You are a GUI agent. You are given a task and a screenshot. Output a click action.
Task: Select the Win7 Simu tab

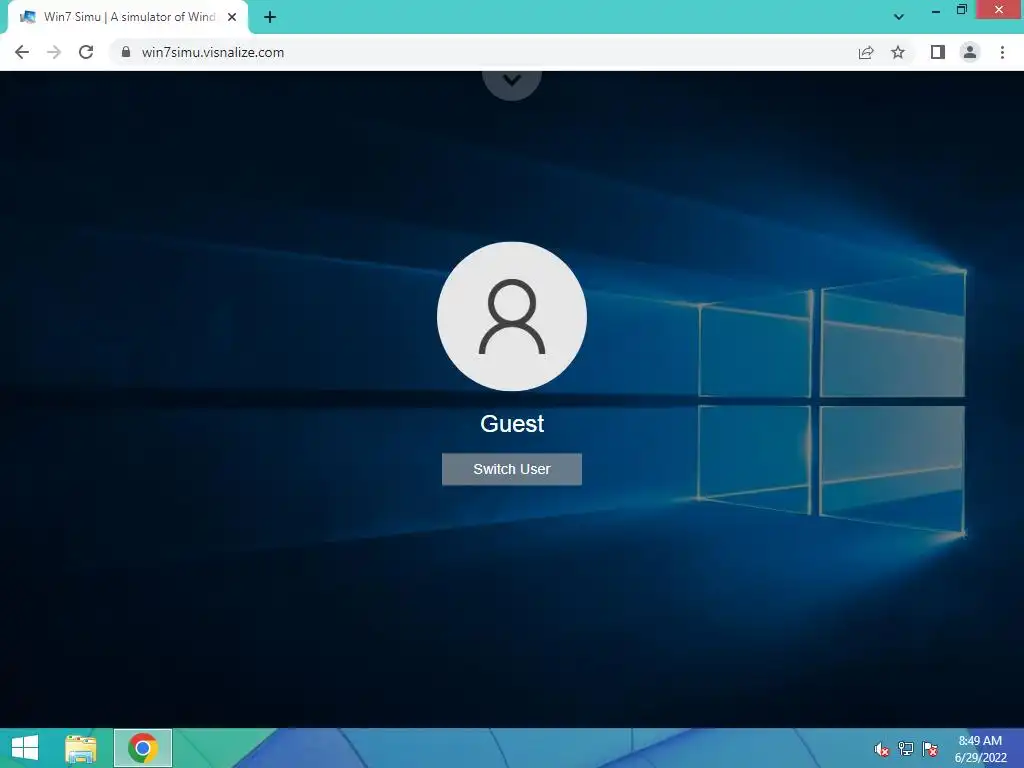pyautogui.click(x=128, y=17)
